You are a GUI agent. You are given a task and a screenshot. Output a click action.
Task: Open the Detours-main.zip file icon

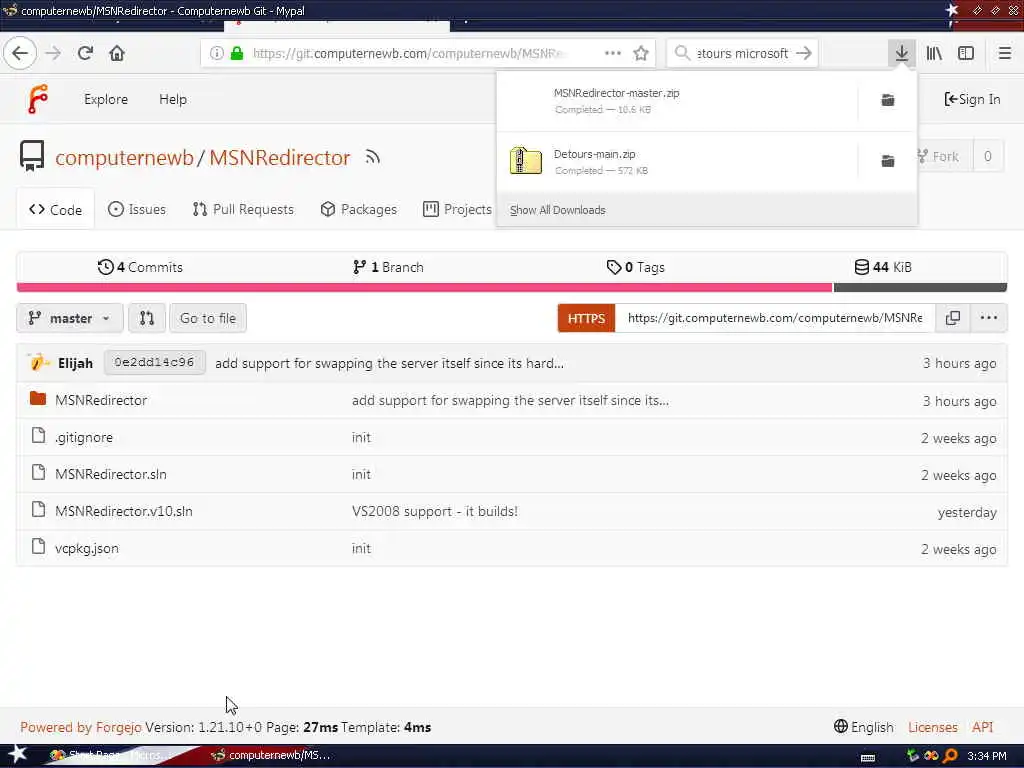pyautogui.click(x=526, y=161)
